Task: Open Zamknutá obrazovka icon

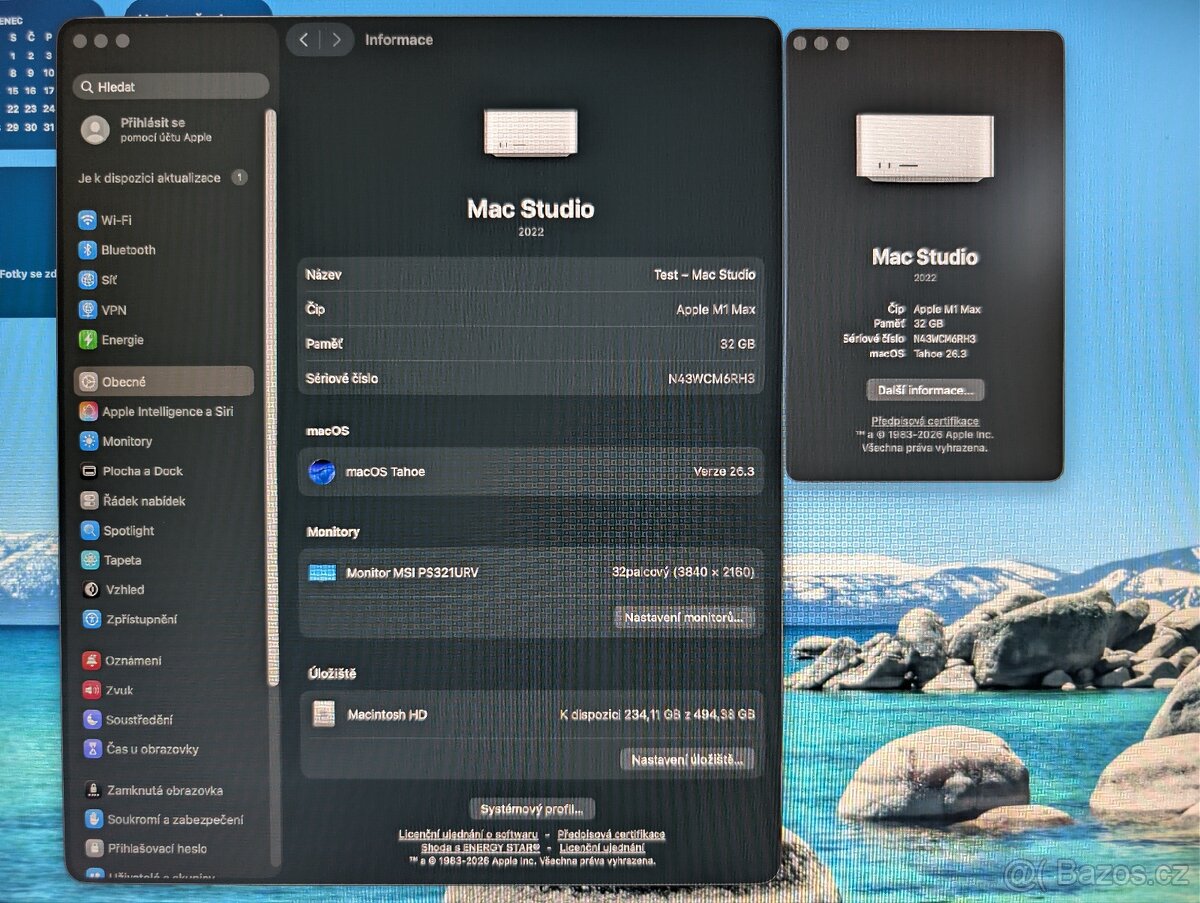Action: (x=93, y=790)
